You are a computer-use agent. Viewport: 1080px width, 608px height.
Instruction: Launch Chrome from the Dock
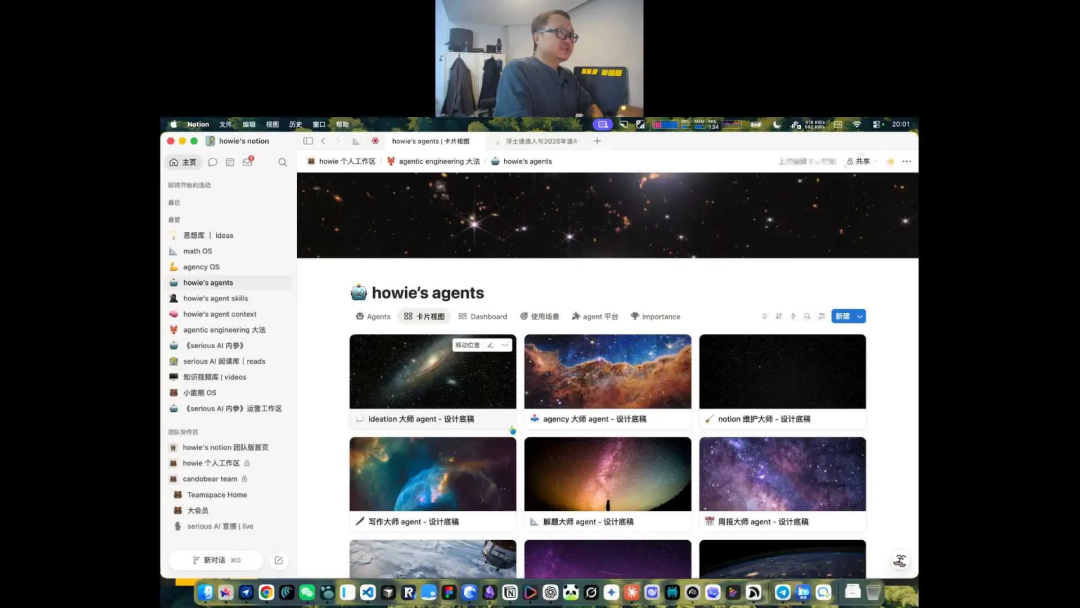click(x=267, y=592)
